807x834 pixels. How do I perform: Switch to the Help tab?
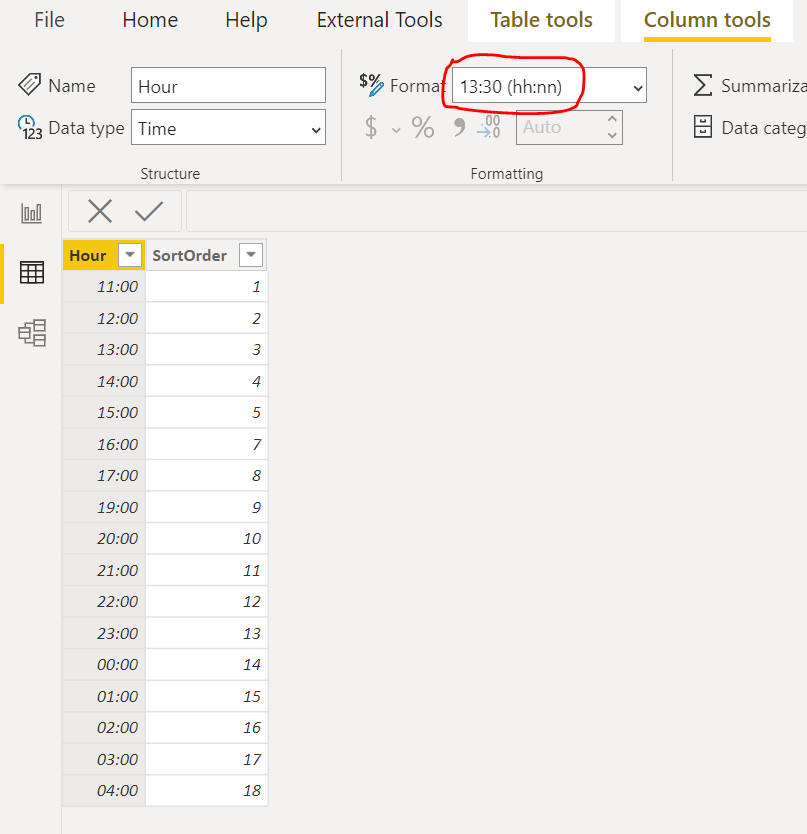tap(246, 20)
